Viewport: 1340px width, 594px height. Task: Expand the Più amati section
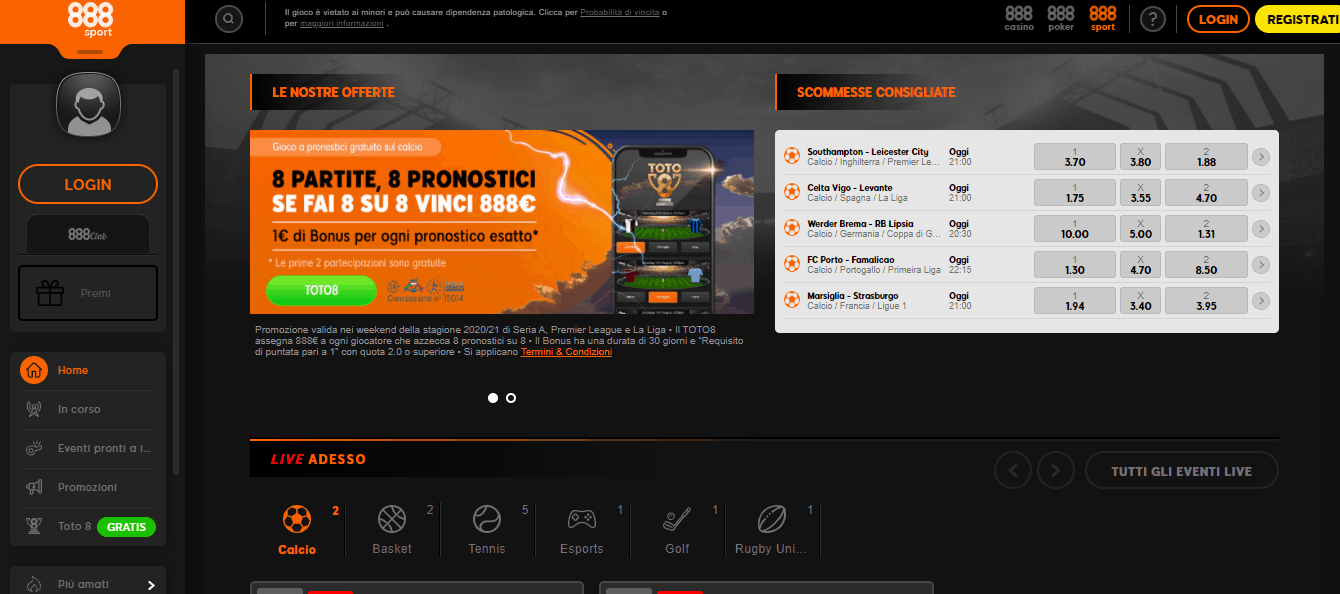pos(88,584)
